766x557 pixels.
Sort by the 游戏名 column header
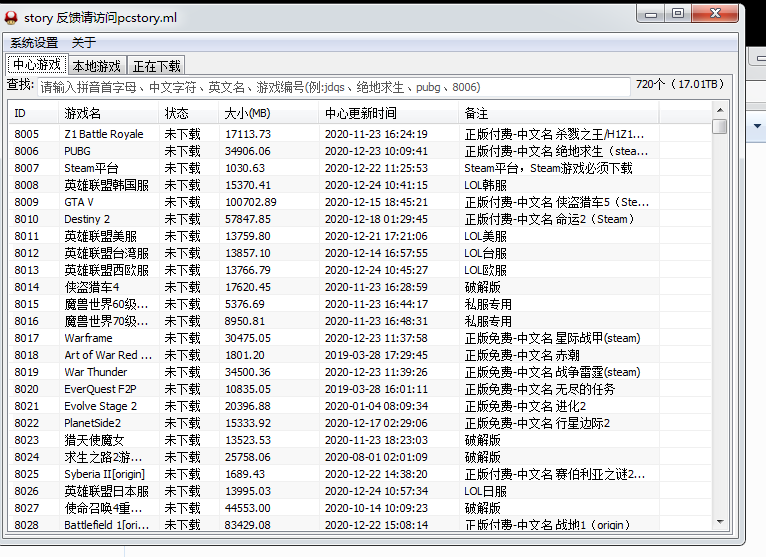[108, 113]
